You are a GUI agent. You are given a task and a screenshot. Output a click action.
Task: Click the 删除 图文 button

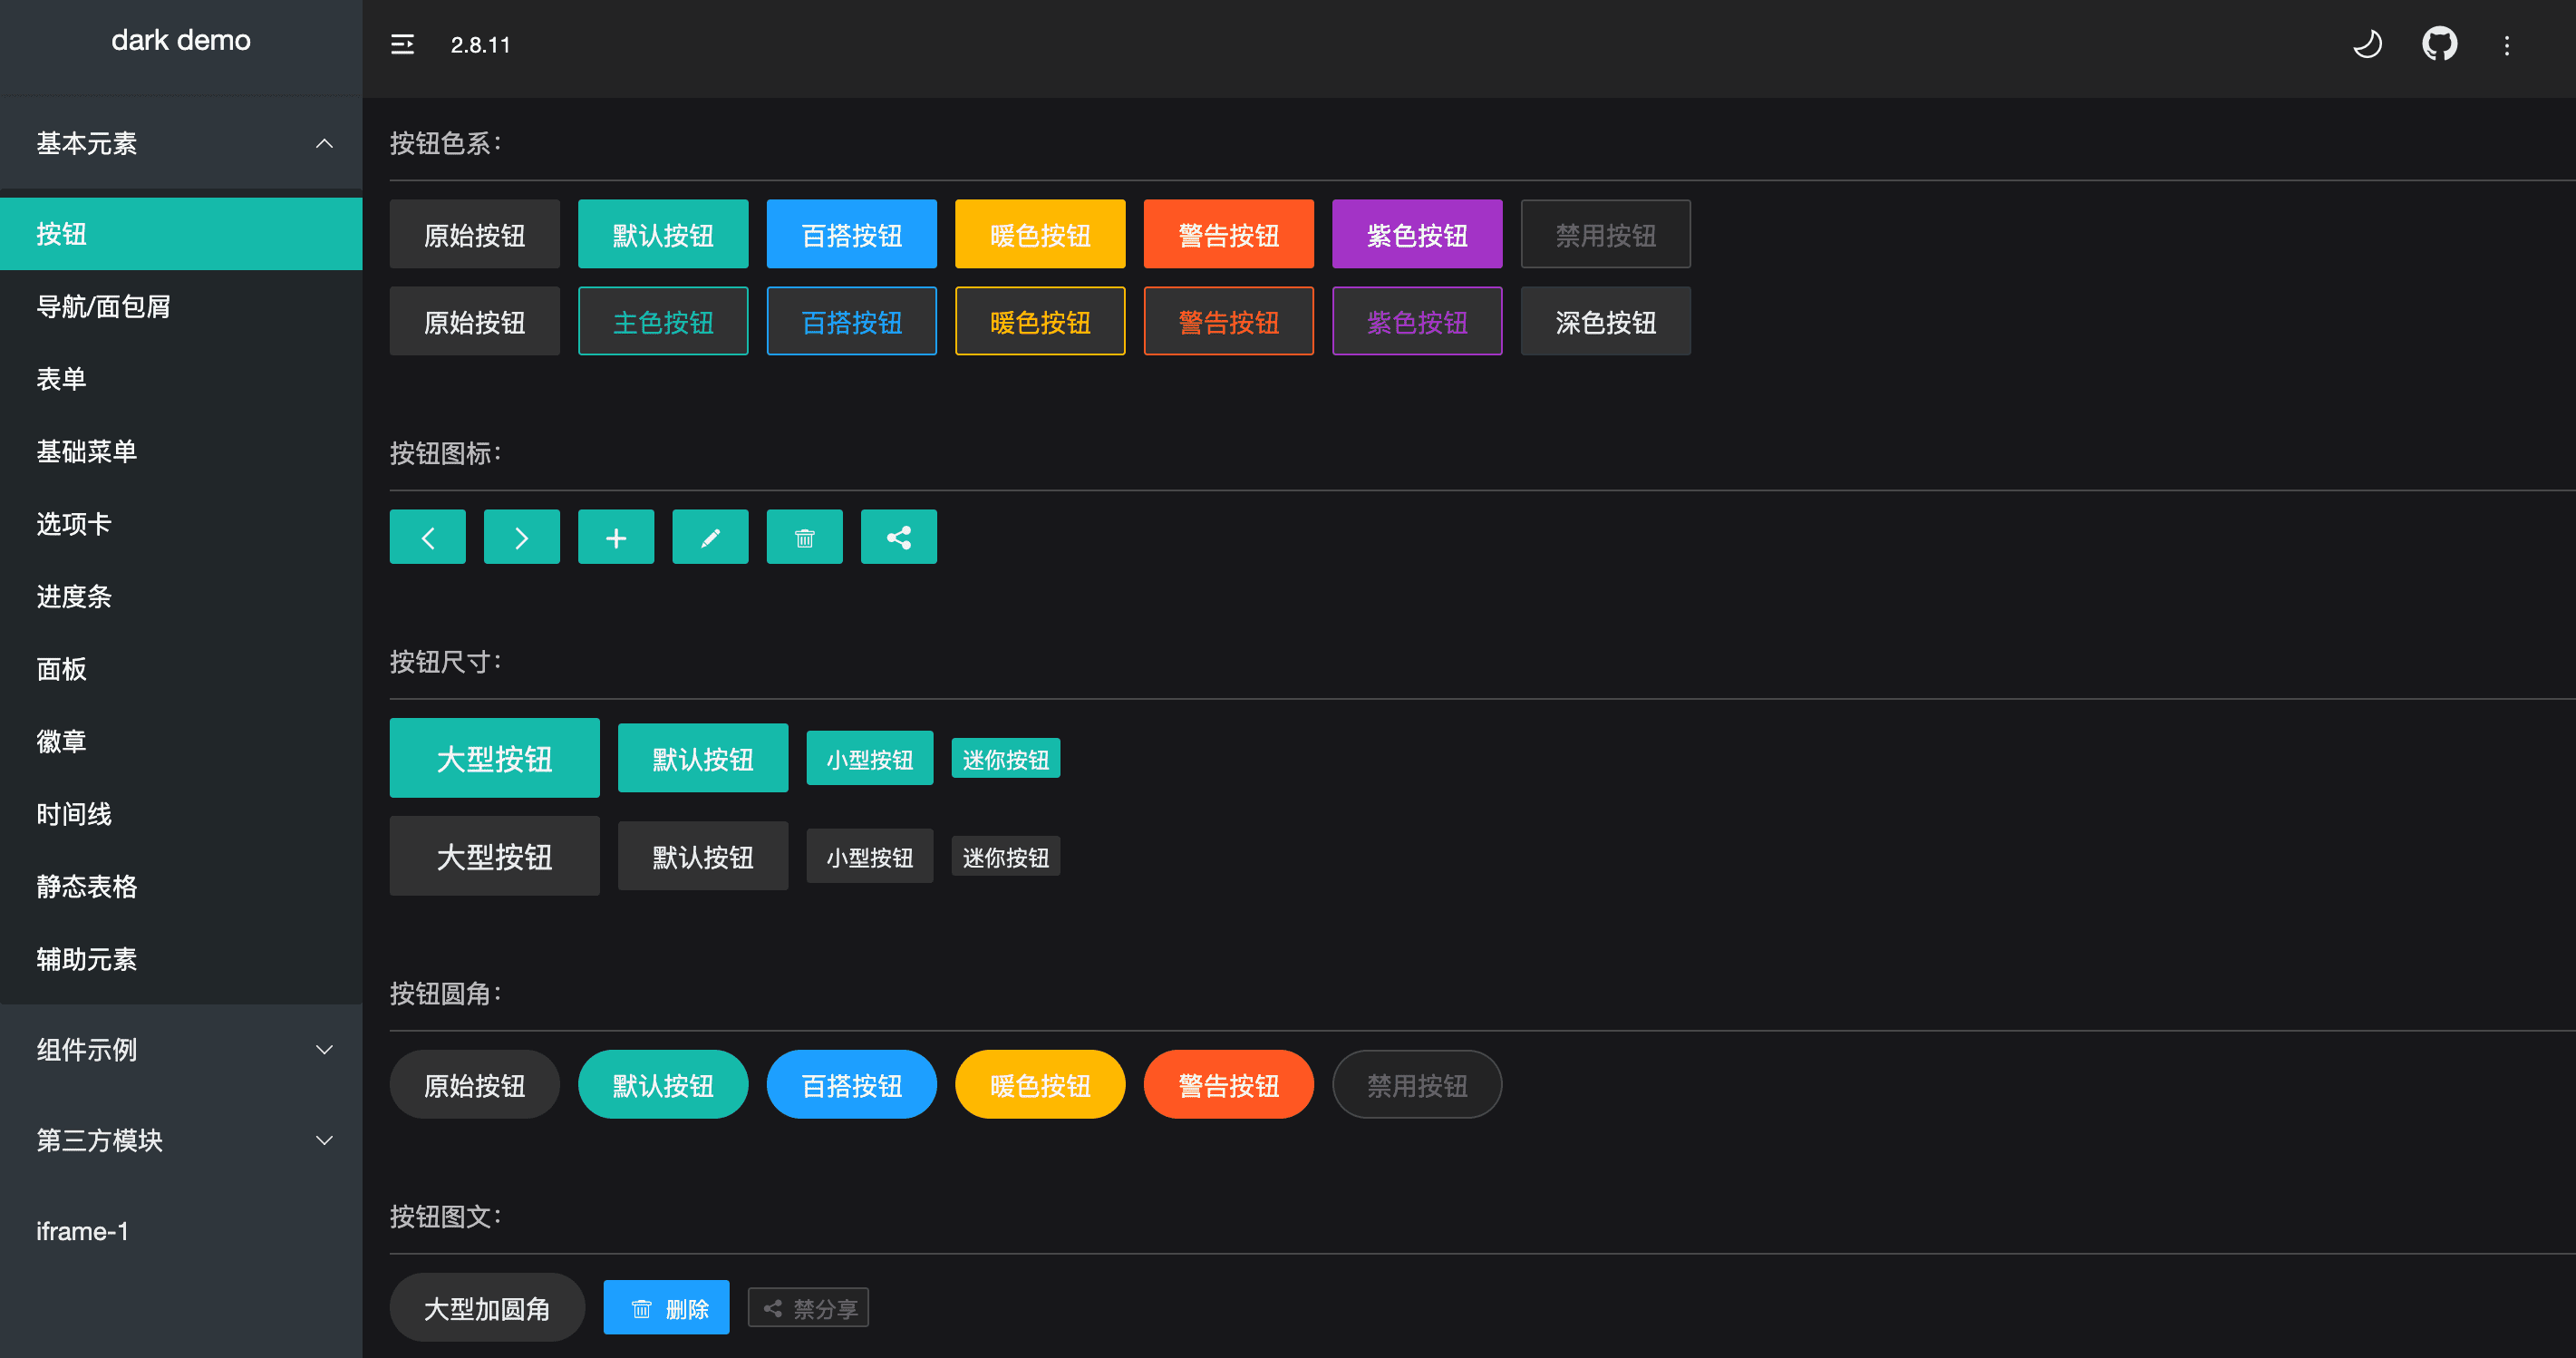coord(670,1307)
